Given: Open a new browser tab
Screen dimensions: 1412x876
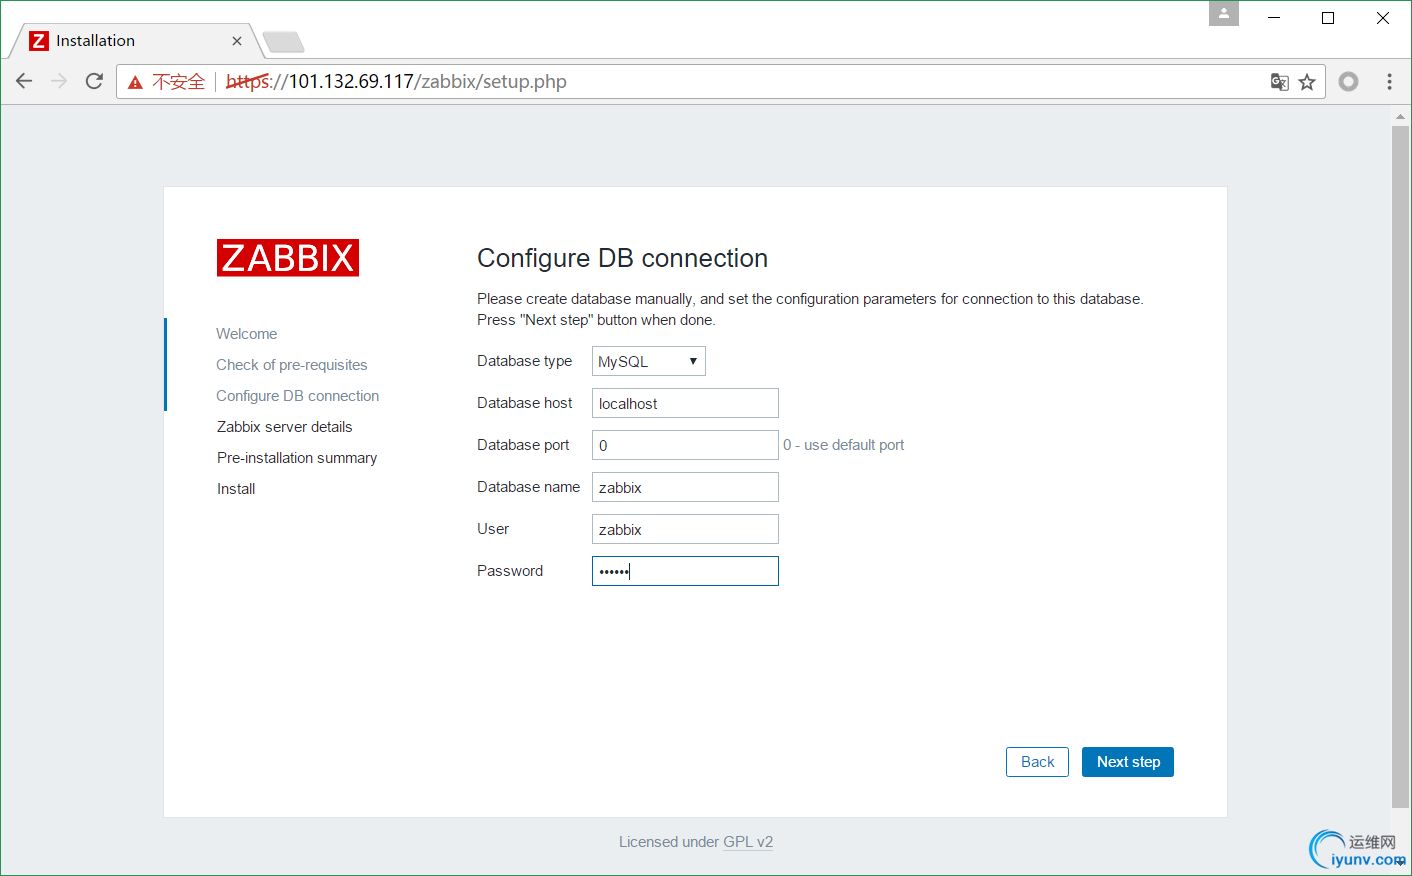Looking at the screenshot, I should point(283,42).
